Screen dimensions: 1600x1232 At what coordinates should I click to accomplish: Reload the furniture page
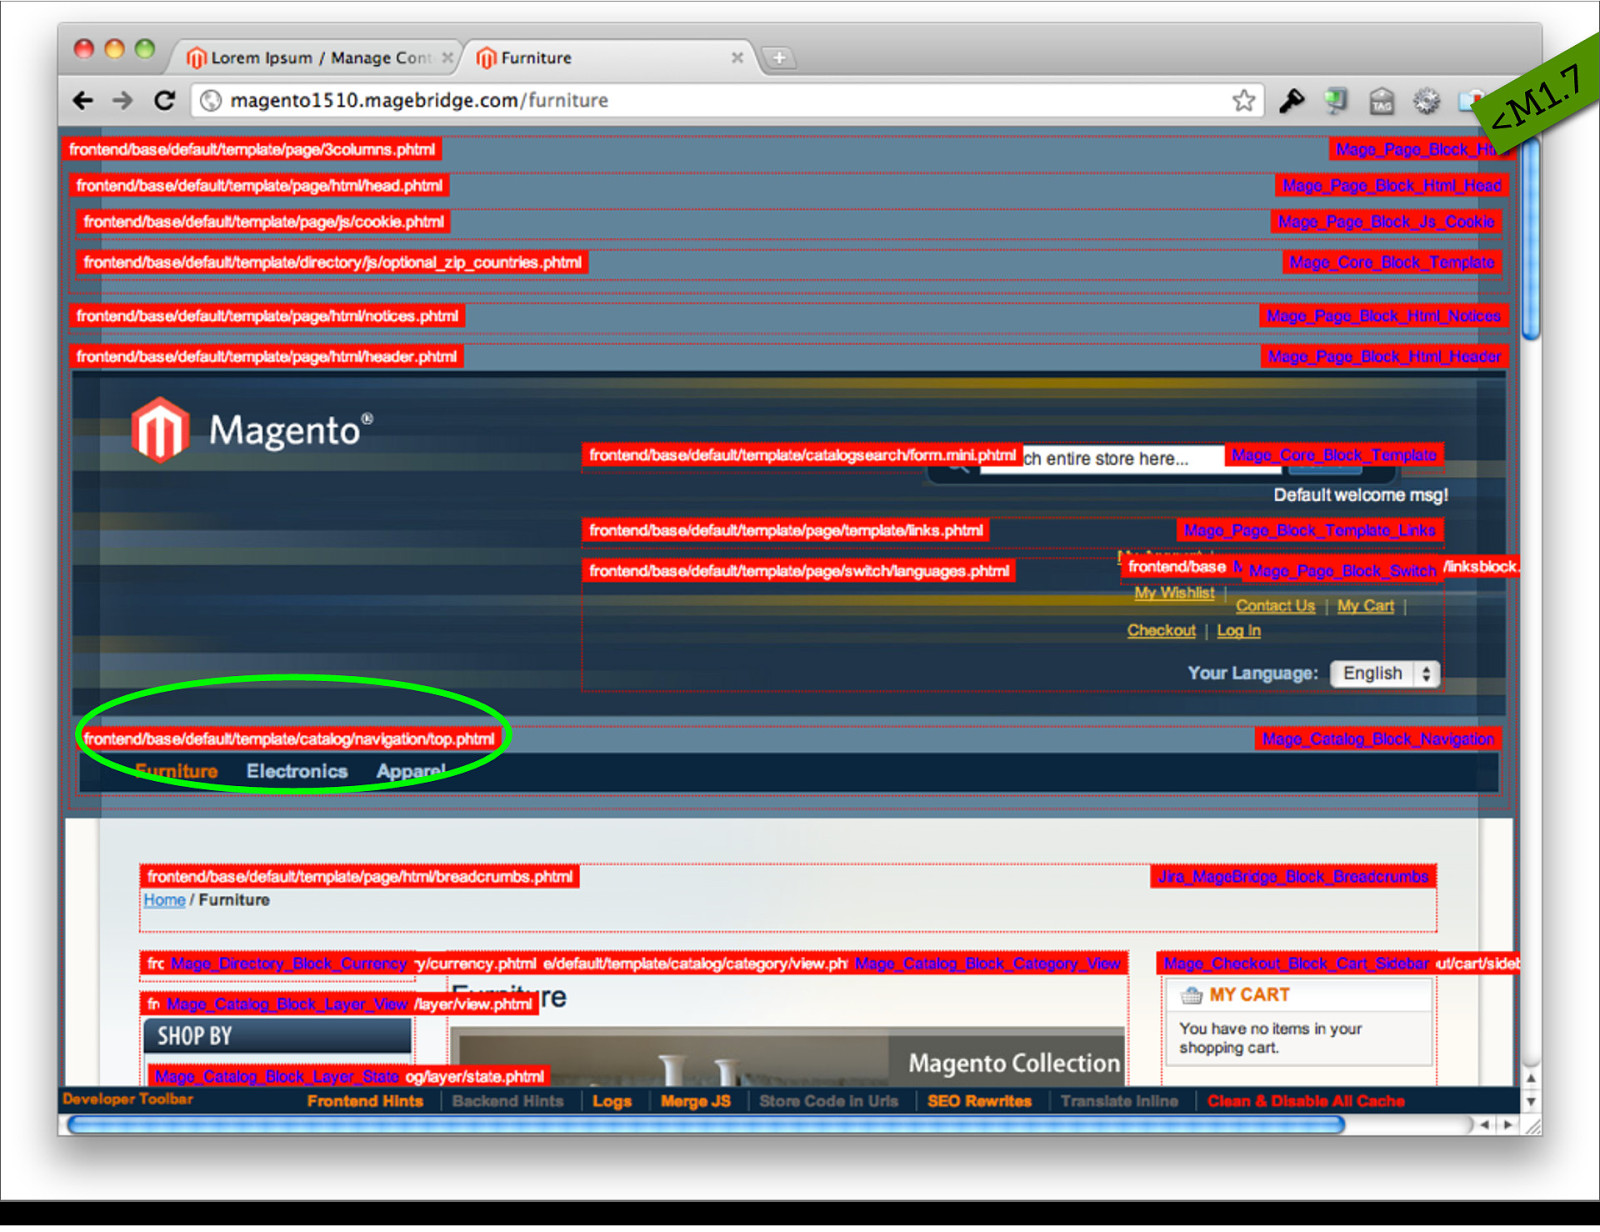click(165, 100)
